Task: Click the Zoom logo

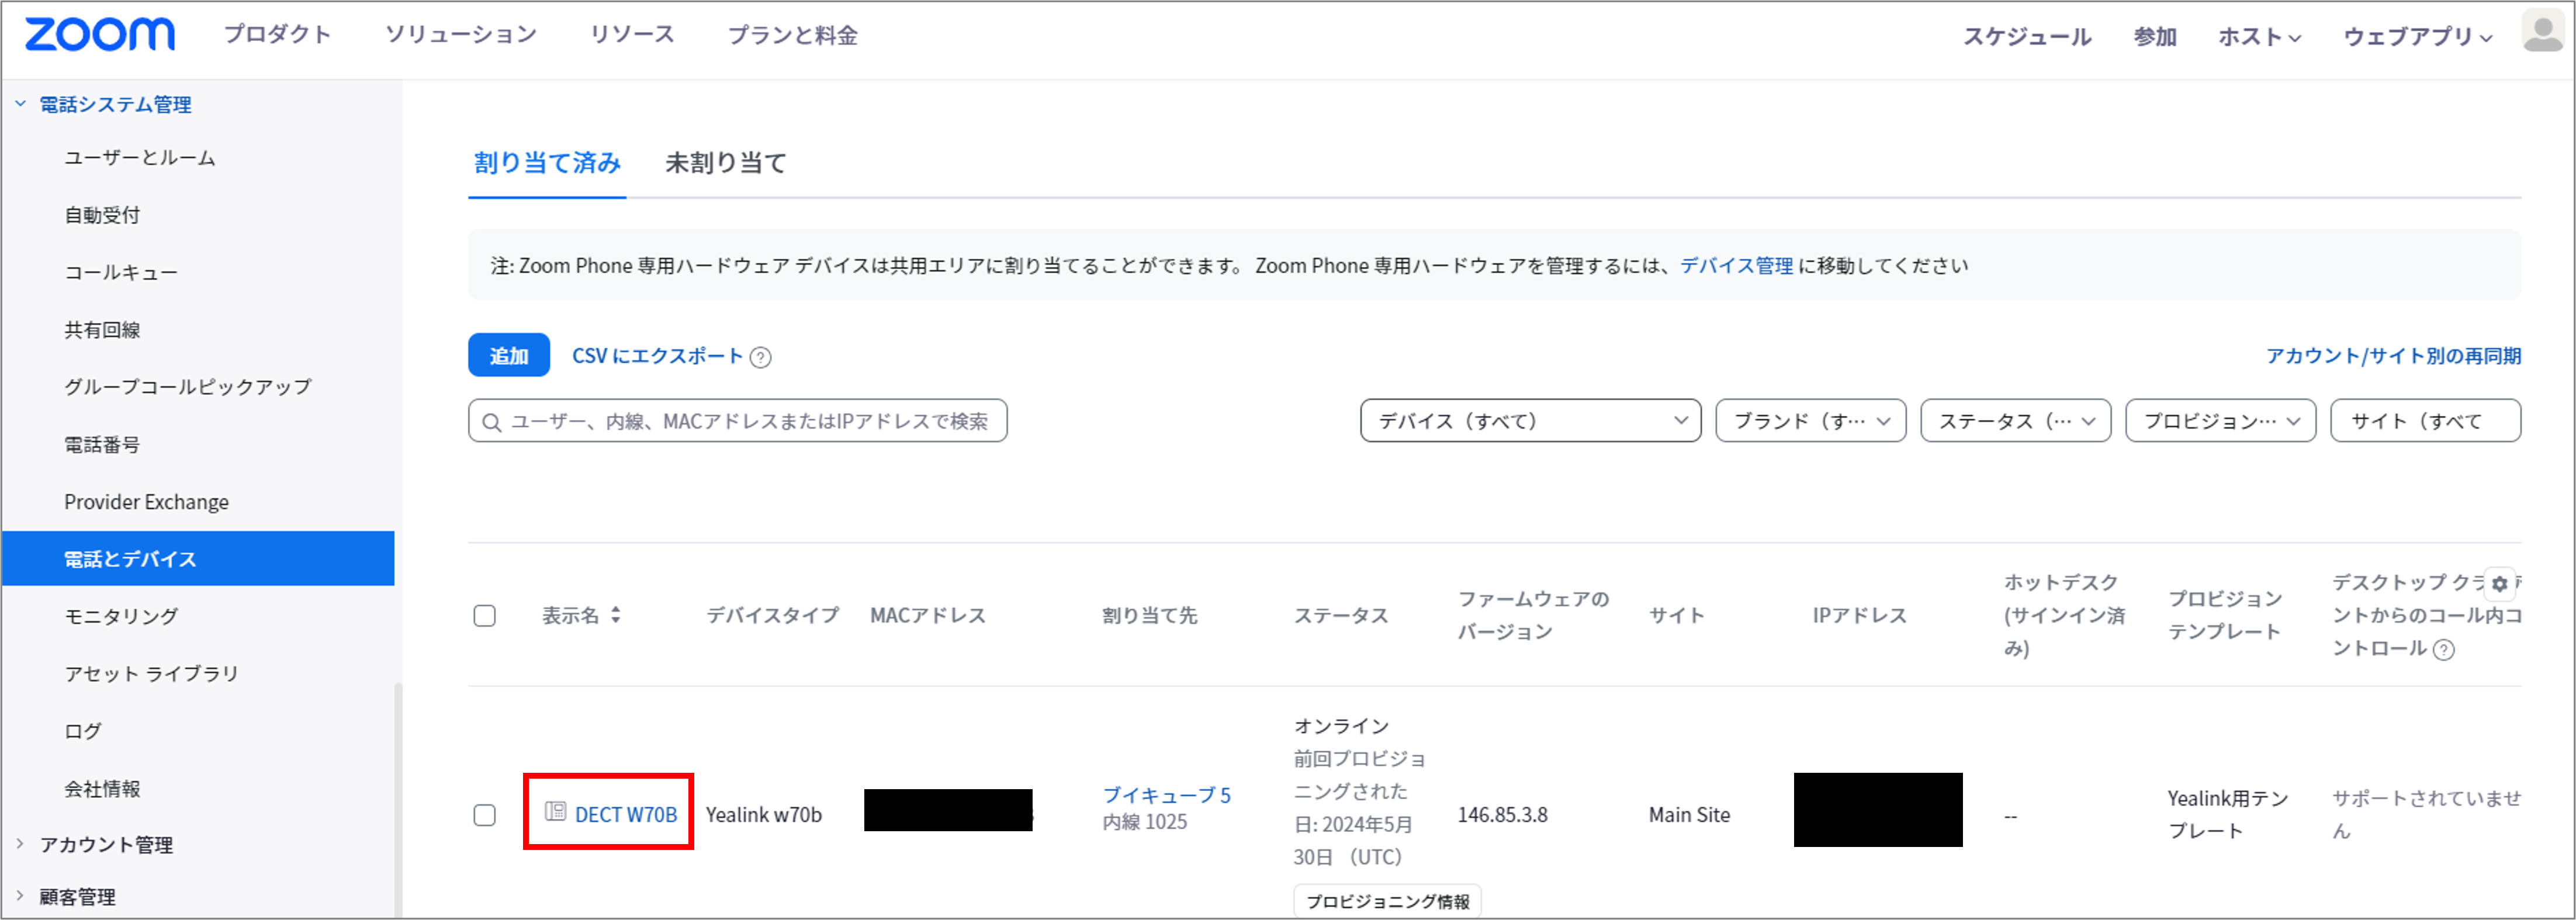Action: coord(99,34)
